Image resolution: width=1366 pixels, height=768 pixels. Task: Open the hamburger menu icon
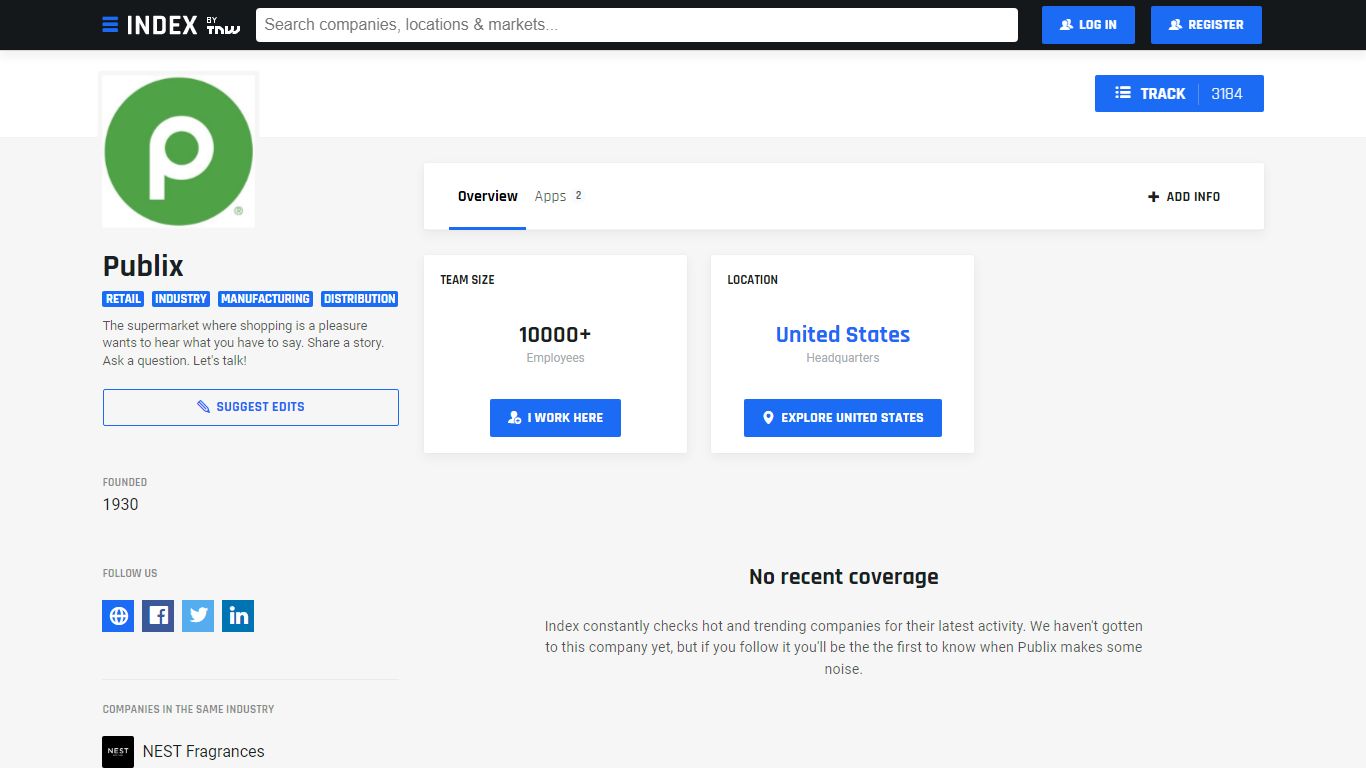(110, 25)
